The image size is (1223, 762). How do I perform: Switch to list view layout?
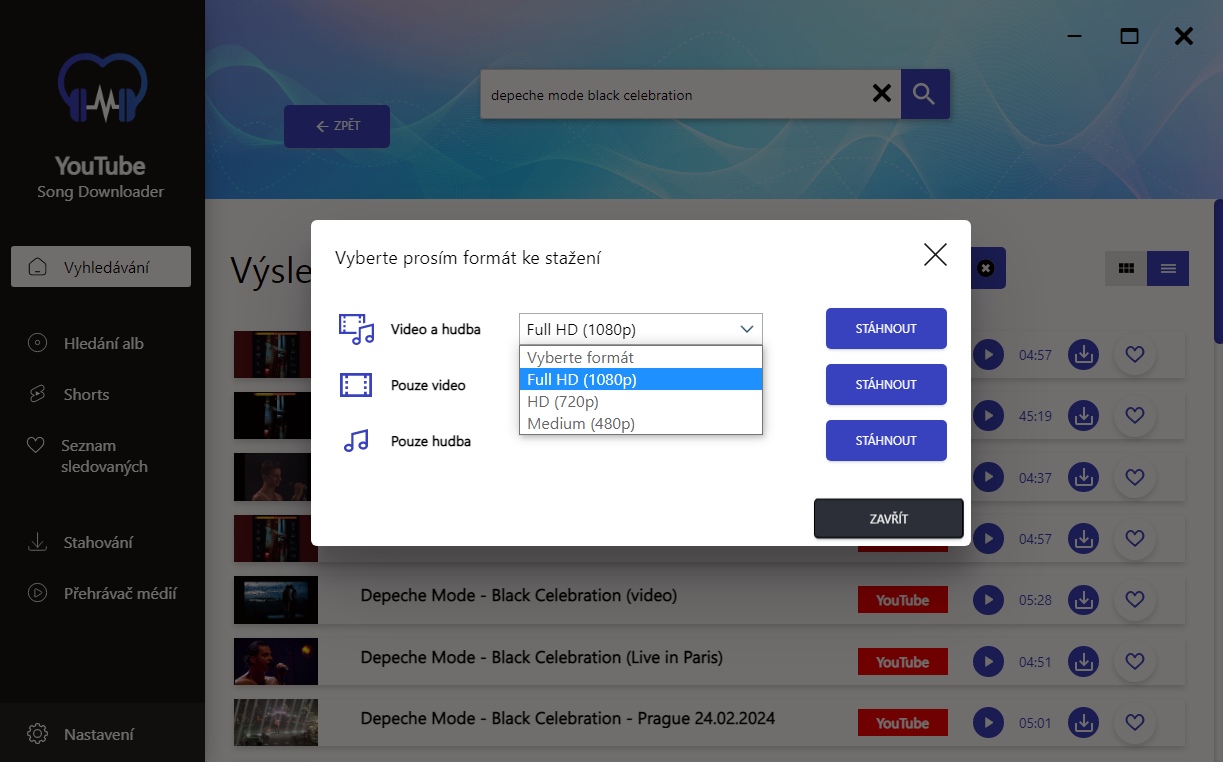[x=1168, y=268]
